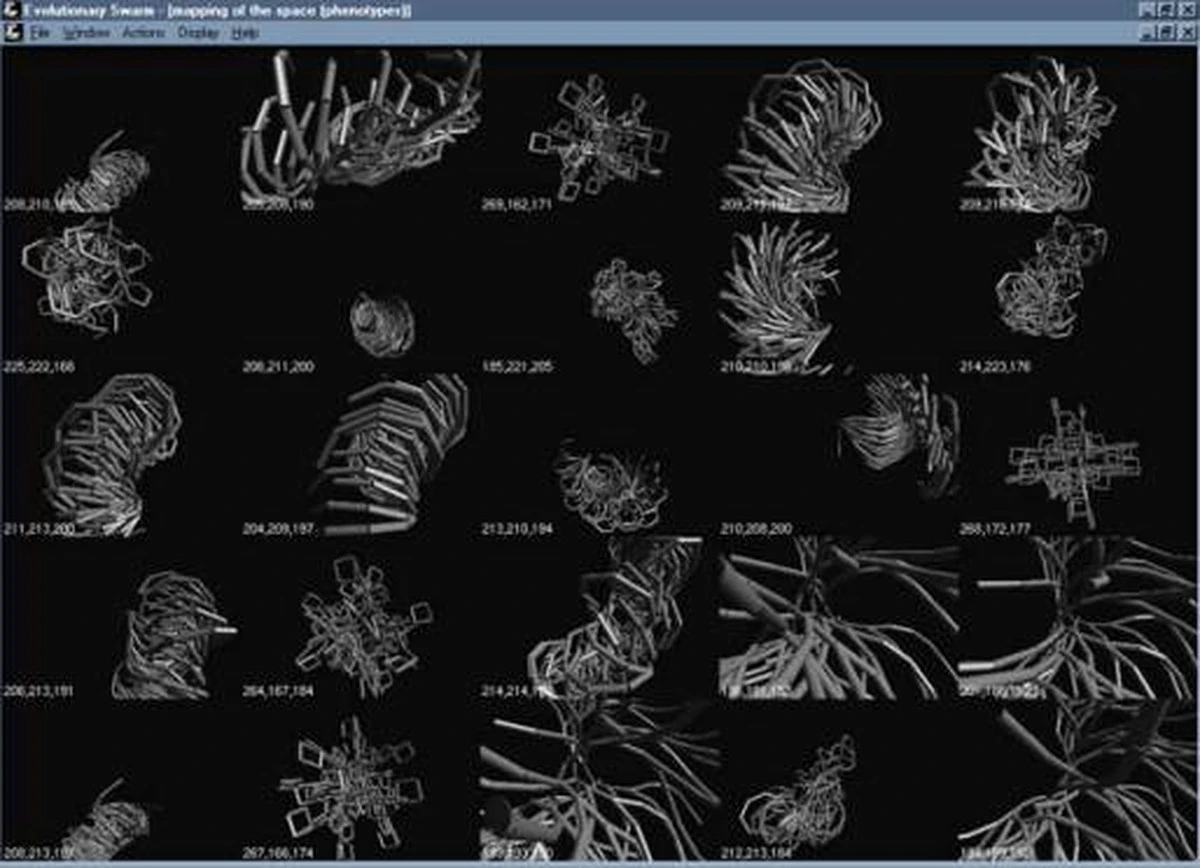Open the Actions menu
This screenshot has width=1200, height=868.
tap(144, 33)
